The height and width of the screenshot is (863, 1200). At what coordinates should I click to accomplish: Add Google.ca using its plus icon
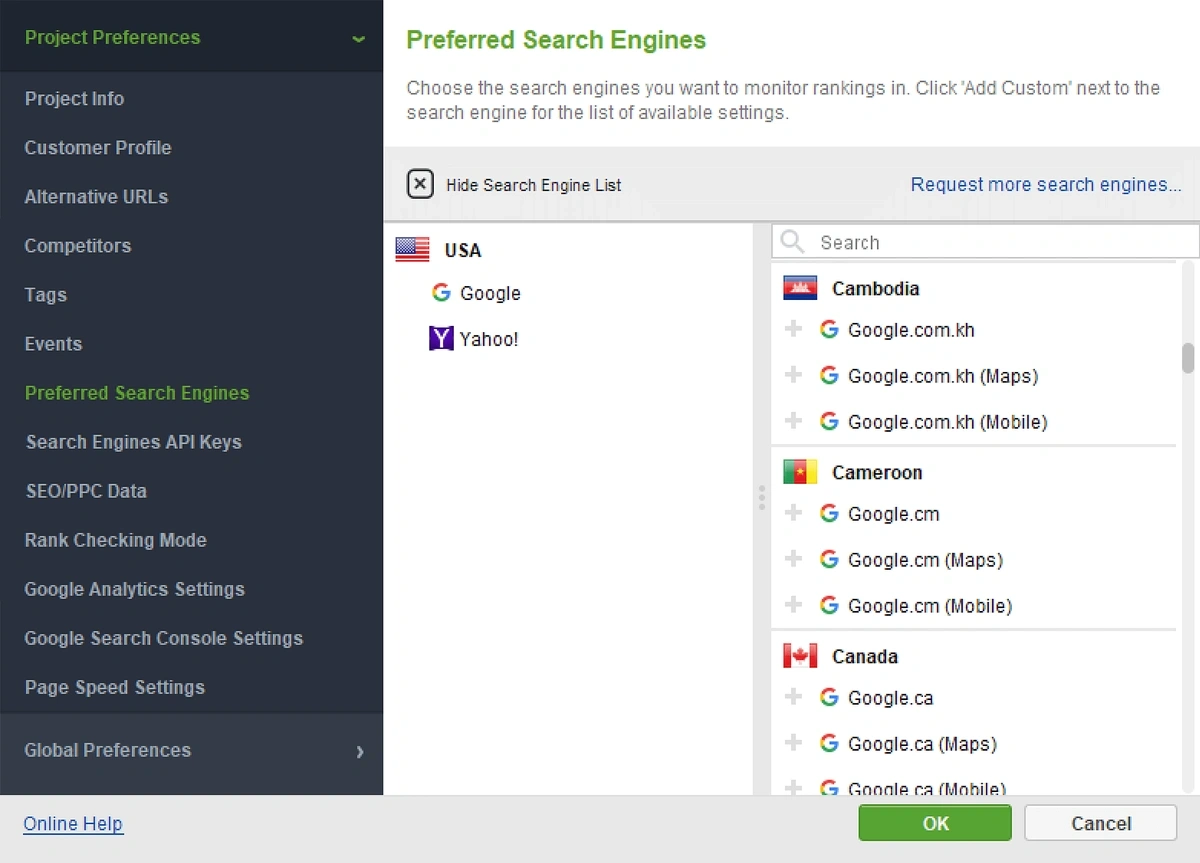[x=794, y=697]
